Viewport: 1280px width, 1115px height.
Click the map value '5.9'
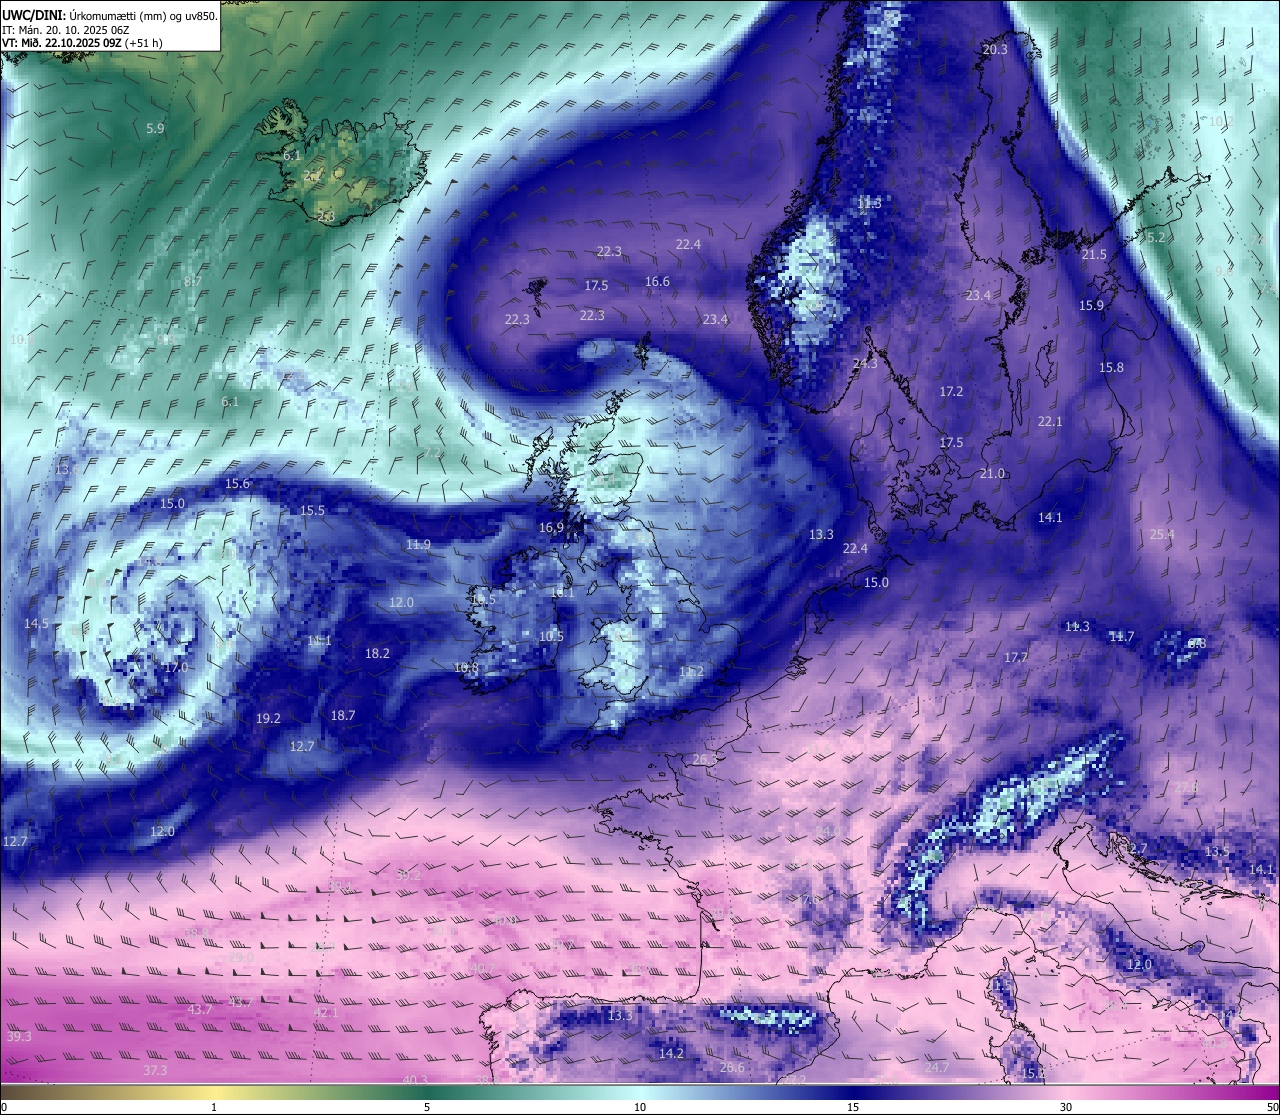pyautogui.click(x=155, y=128)
